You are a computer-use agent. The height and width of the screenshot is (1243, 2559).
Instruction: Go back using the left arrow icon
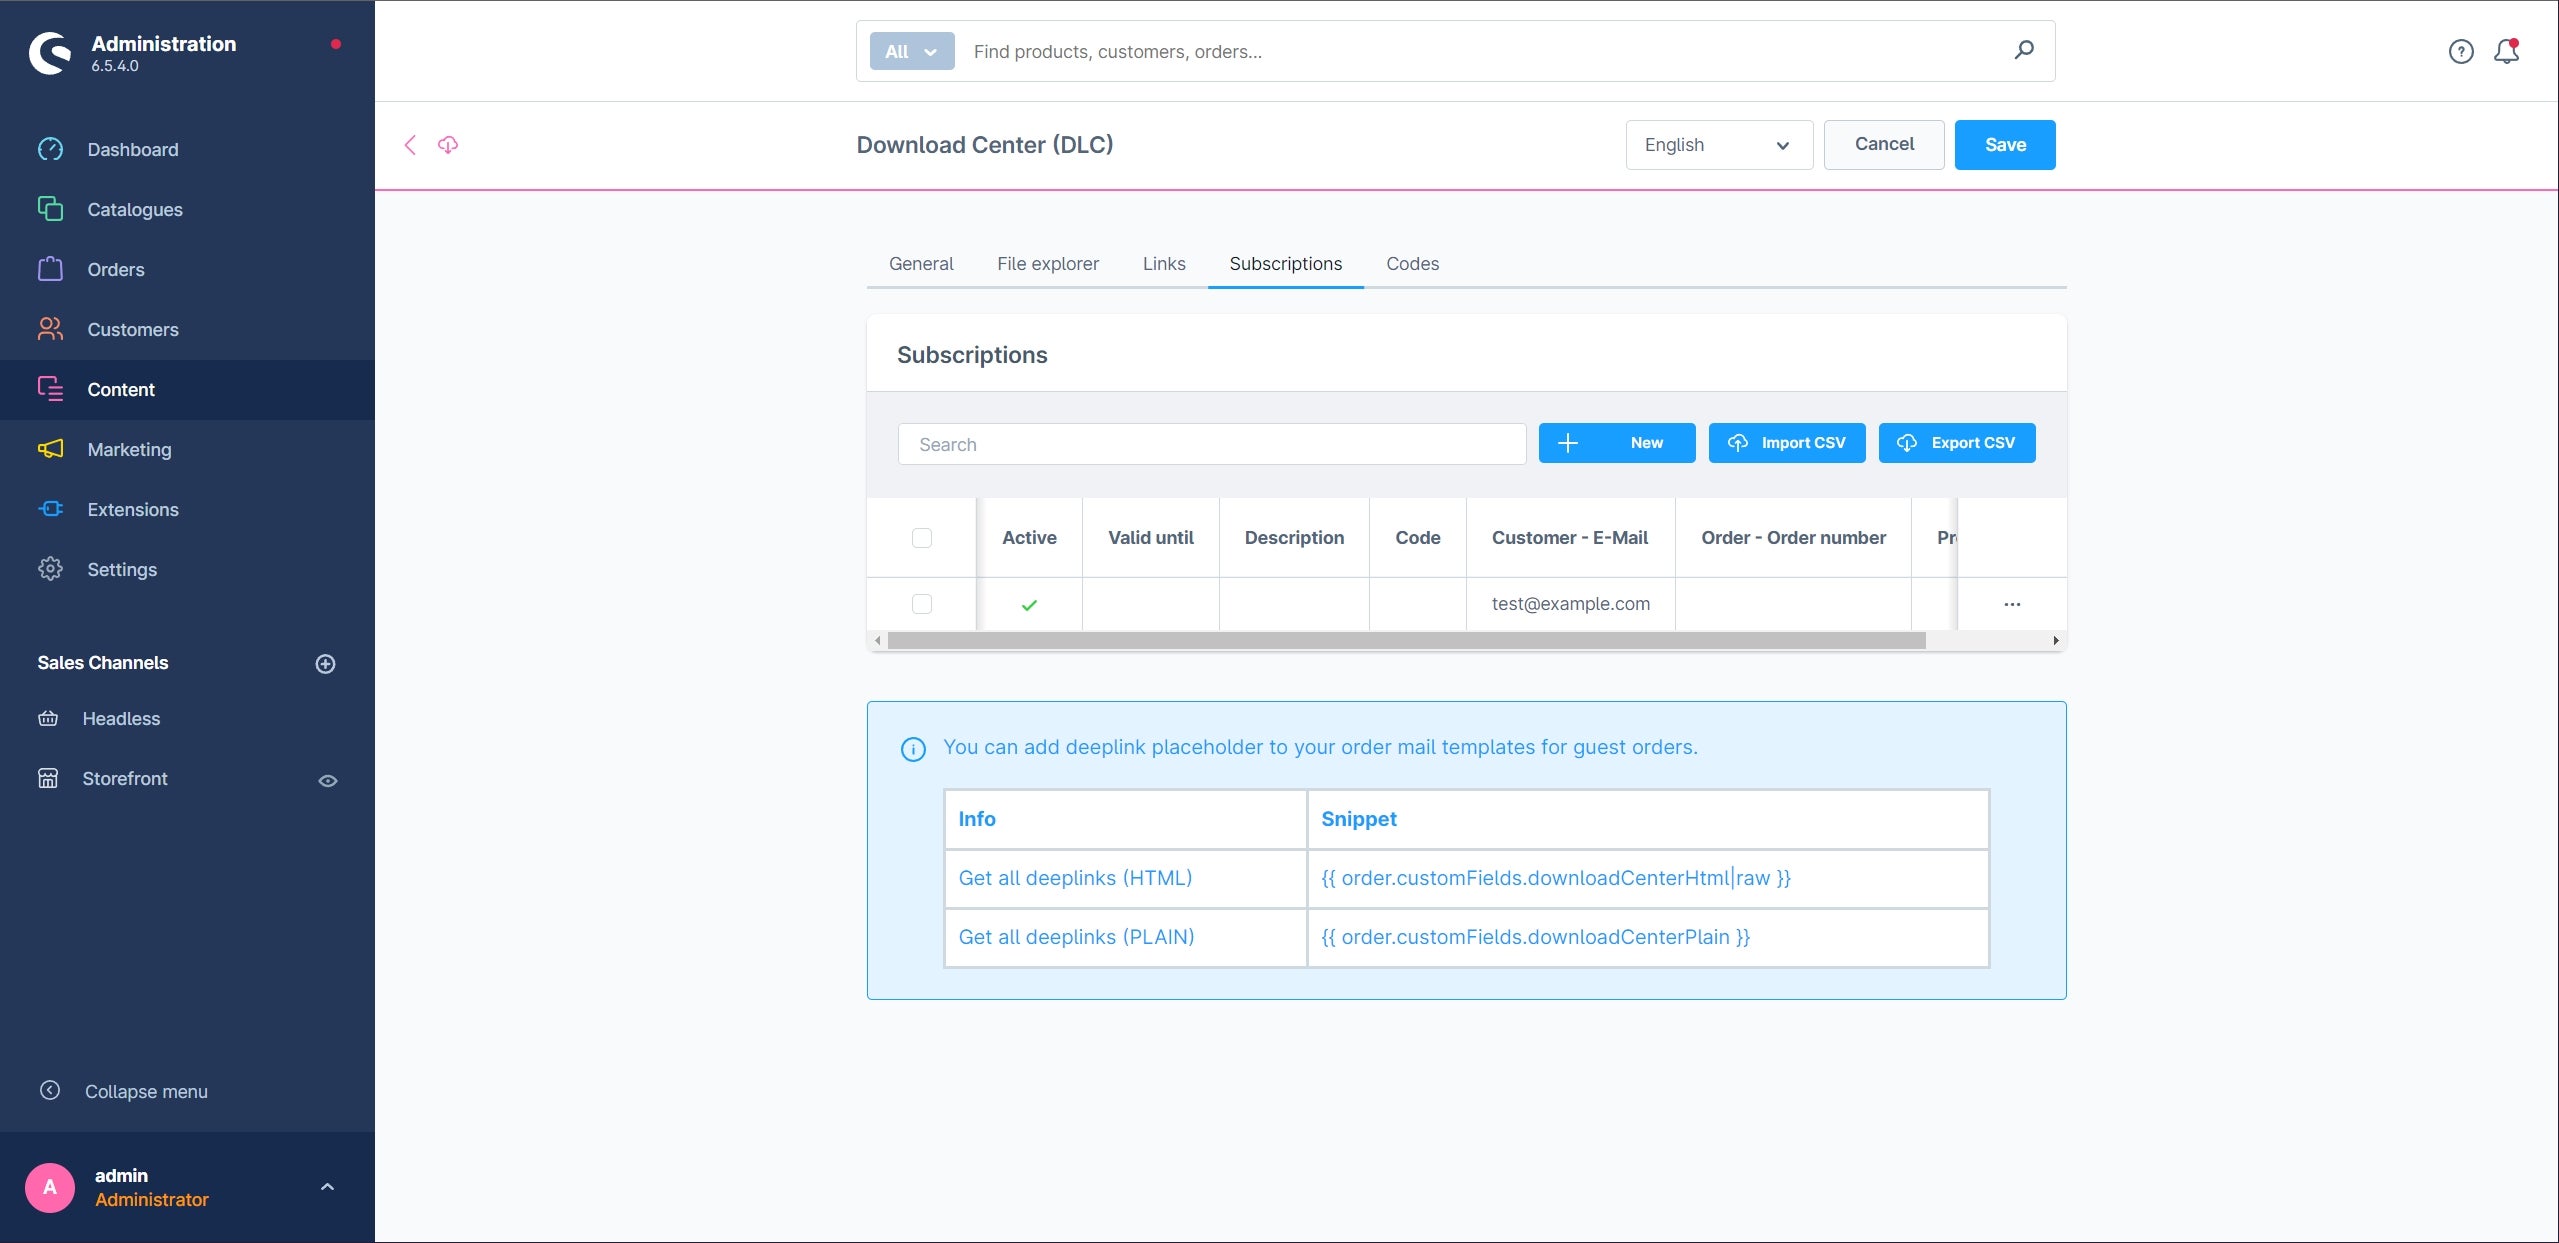tap(410, 145)
